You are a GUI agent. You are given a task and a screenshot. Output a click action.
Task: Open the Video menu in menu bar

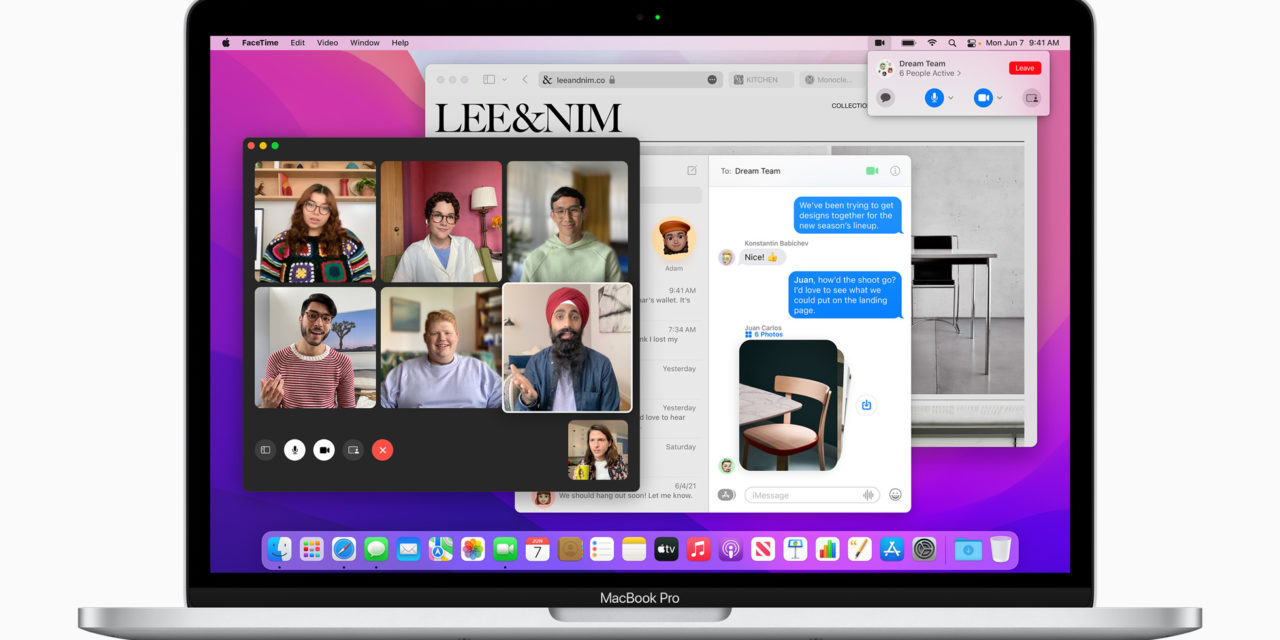(327, 43)
